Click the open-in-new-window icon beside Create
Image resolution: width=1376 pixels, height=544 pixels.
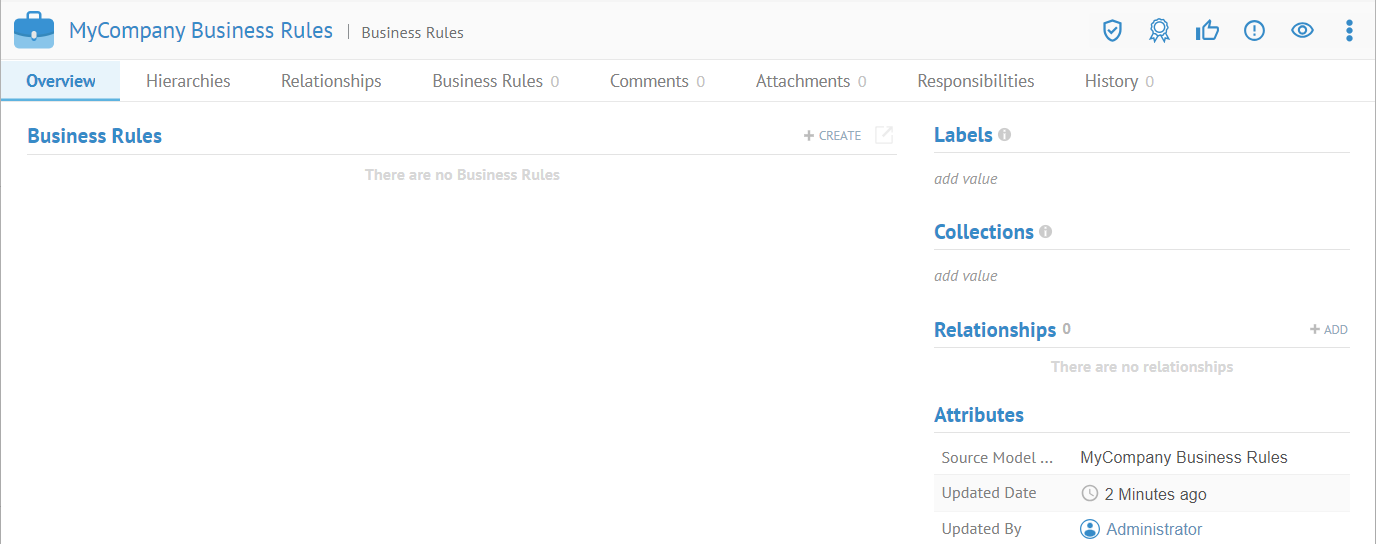[884, 135]
